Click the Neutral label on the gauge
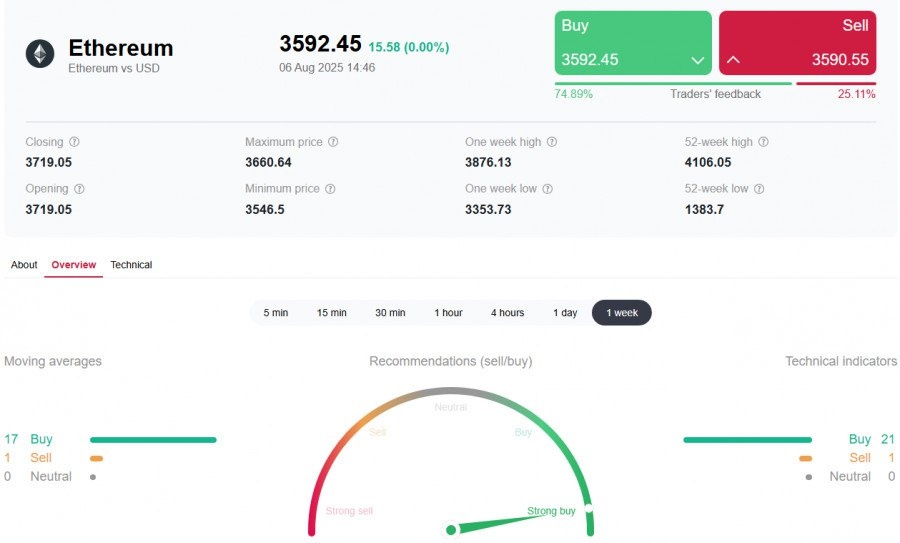The height and width of the screenshot is (543, 900). coord(451,407)
